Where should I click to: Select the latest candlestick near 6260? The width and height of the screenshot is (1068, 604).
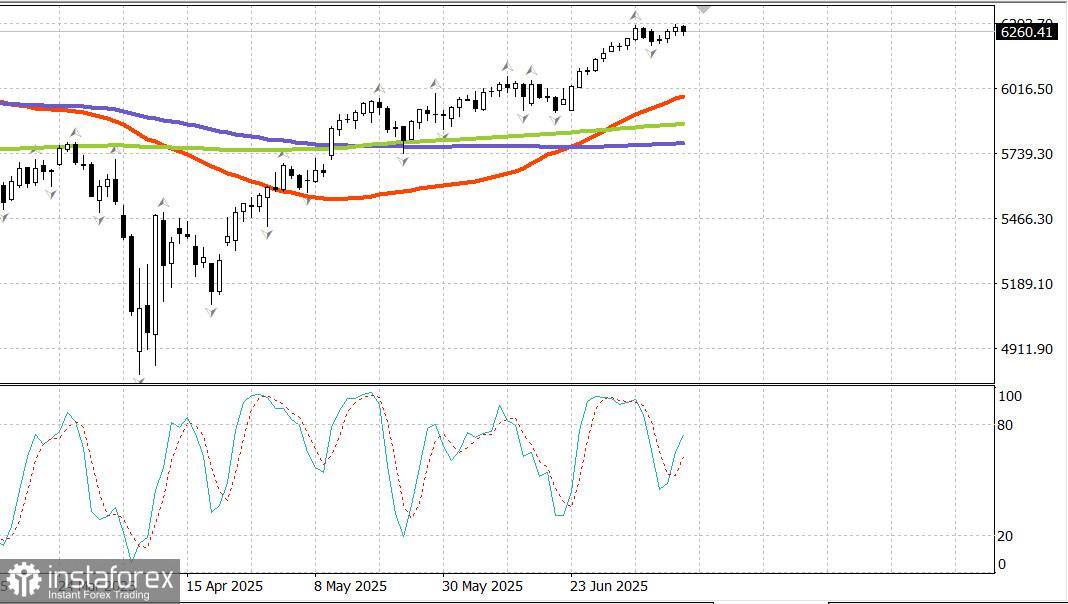tap(683, 29)
